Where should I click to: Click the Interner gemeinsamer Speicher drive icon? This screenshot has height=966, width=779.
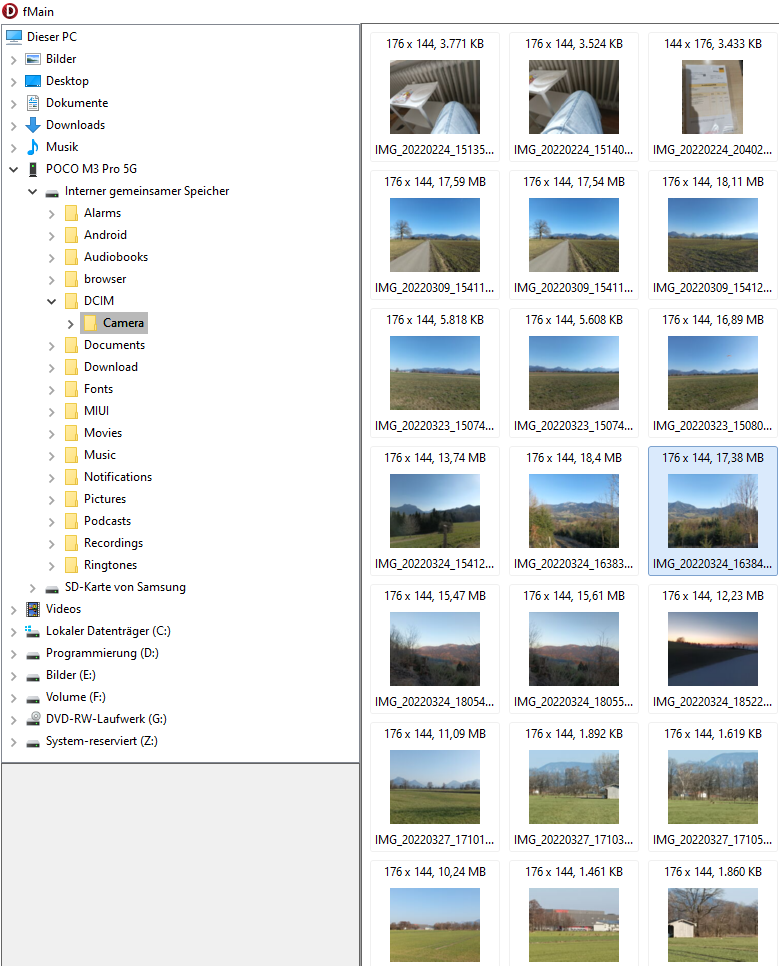tap(52, 192)
